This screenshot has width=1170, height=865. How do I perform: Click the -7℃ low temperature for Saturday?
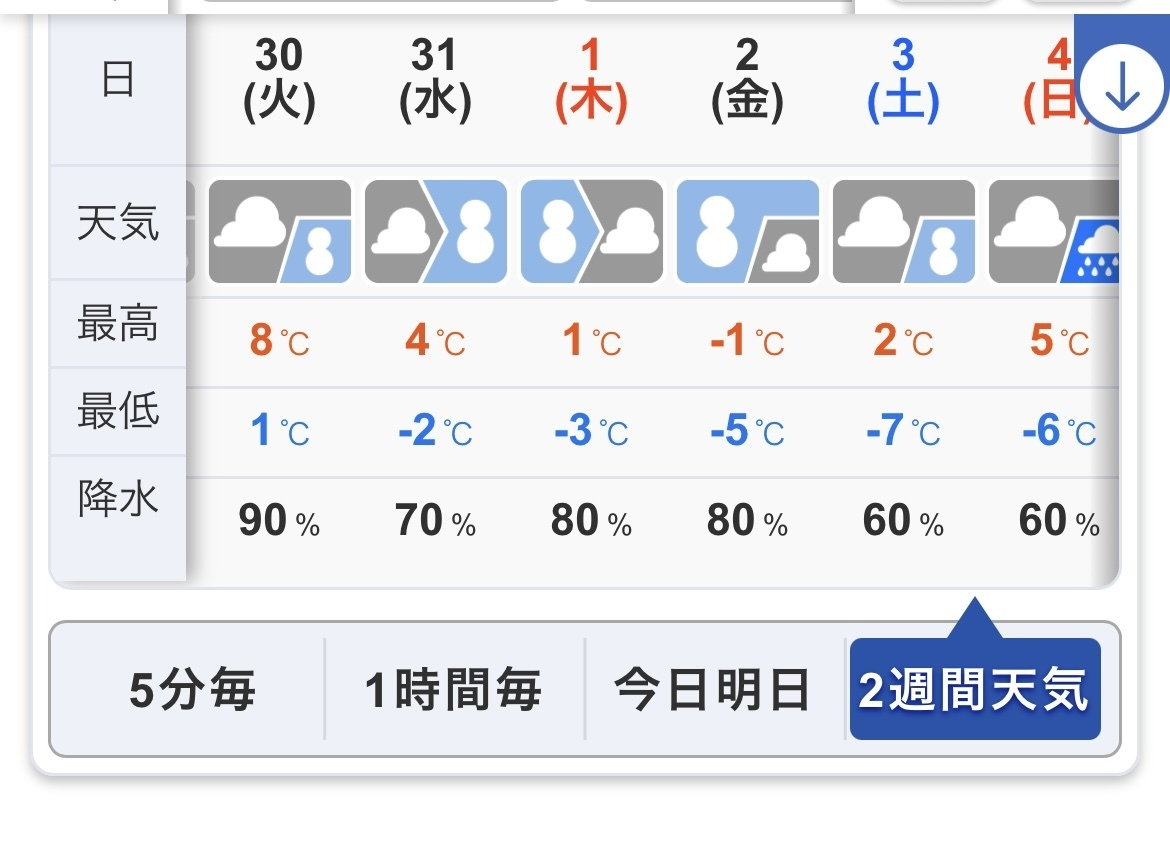pos(904,431)
